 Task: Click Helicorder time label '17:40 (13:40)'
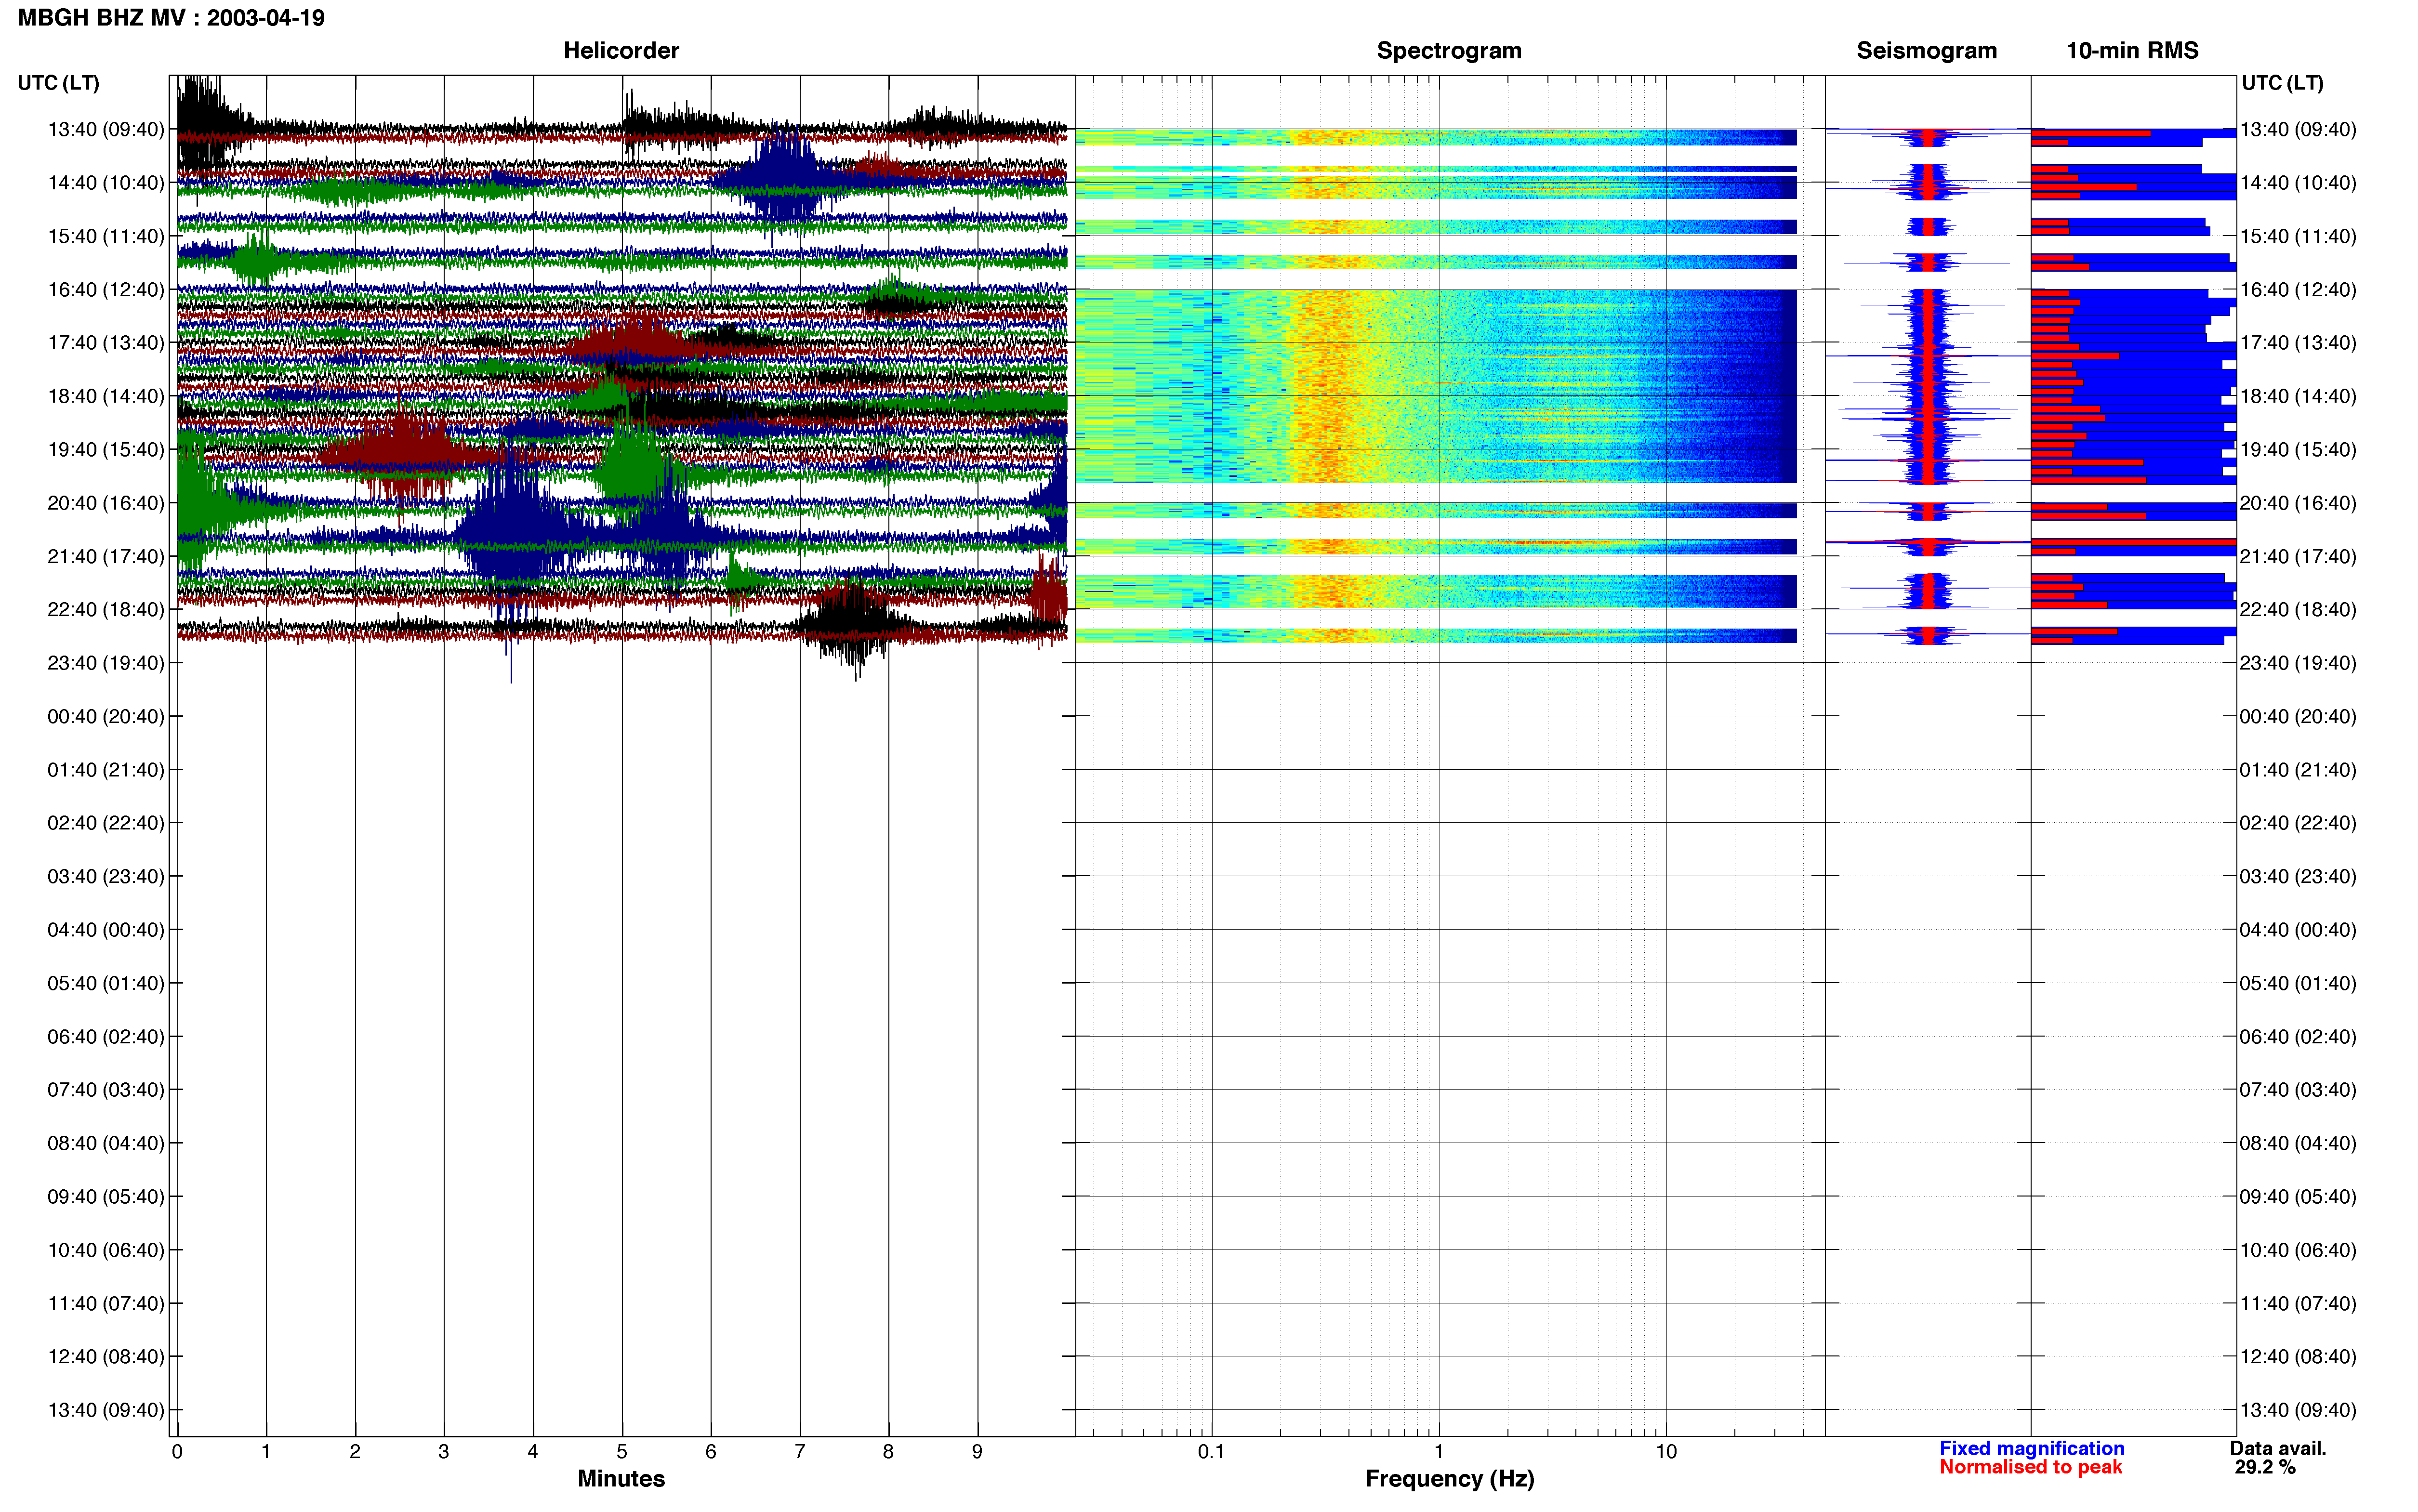point(106,343)
